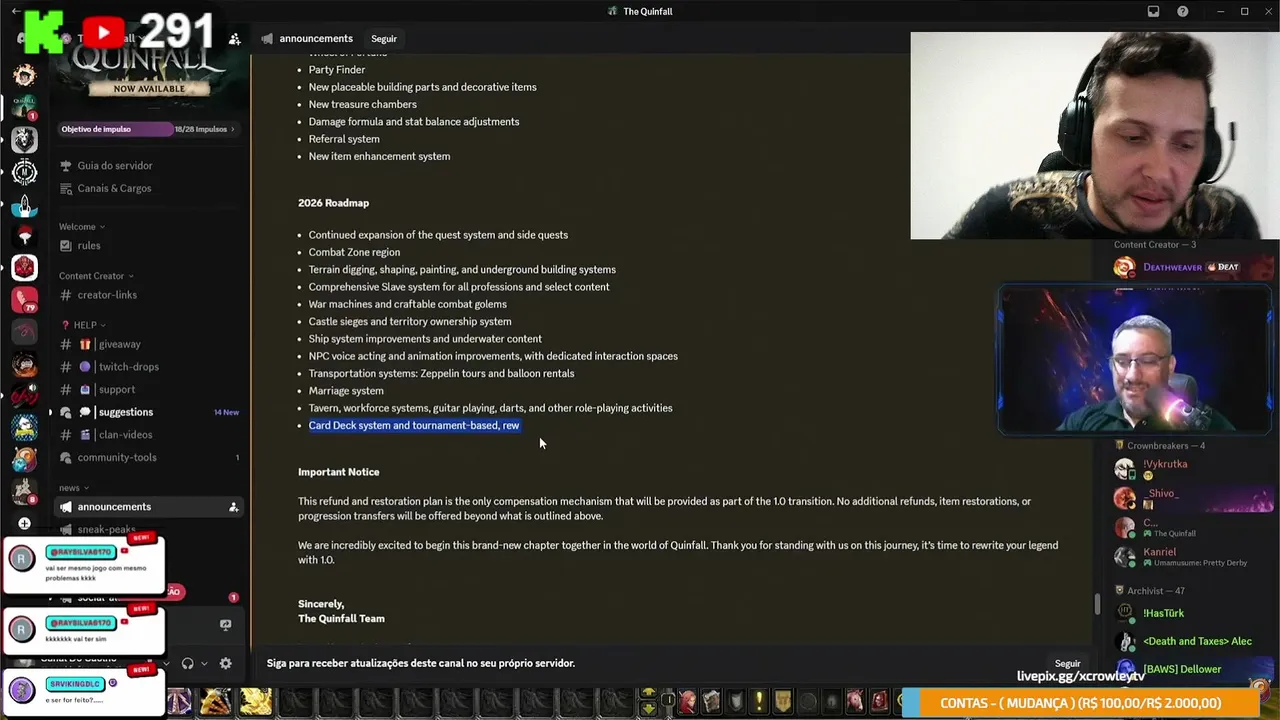Click the Castle sieges and territory ownership item
Screen dimensions: 1280x720
pyautogui.click(x=410, y=322)
